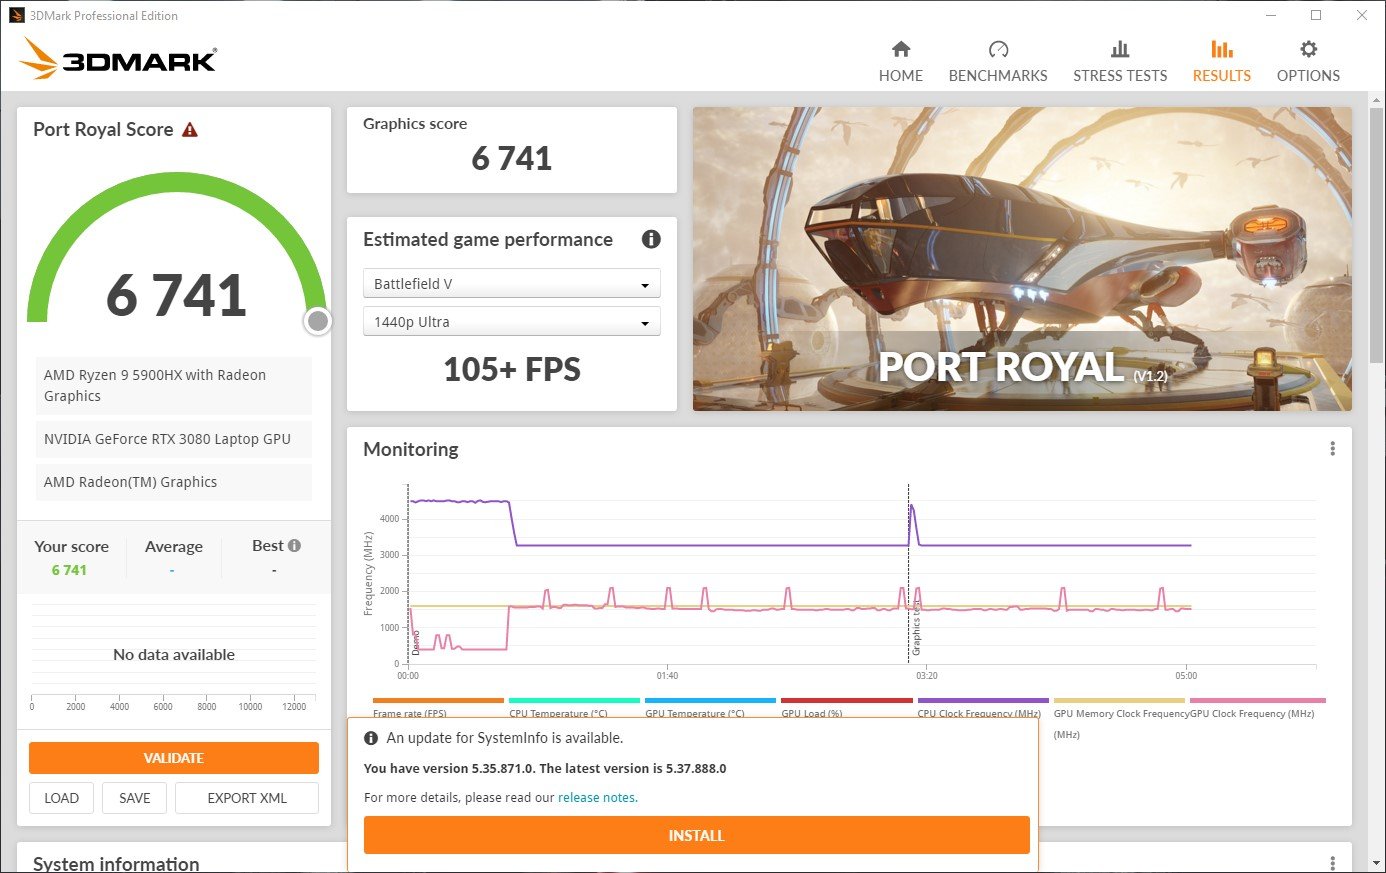Open the HOME tab

coord(901,62)
